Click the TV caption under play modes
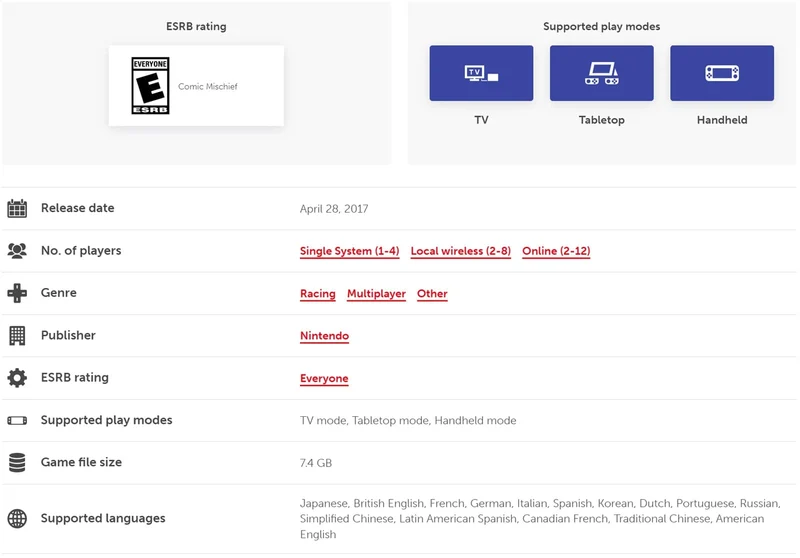Image resolution: width=800 pixels, height=558 pixels. click(481, 120)
